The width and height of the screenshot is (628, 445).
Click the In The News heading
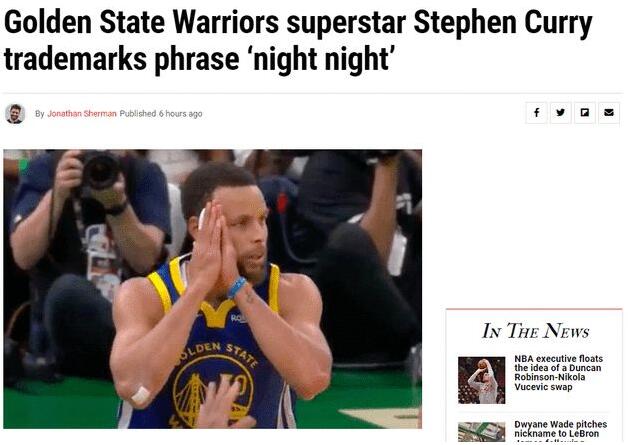pyautogui.click(x=535, y=331)
